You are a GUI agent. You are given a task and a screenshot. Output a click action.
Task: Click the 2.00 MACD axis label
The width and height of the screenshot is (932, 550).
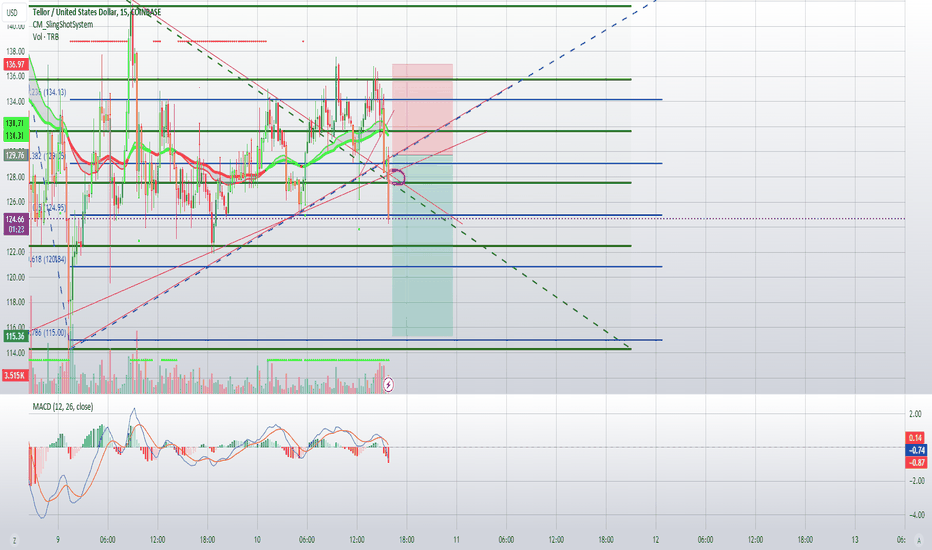point(916,414)
